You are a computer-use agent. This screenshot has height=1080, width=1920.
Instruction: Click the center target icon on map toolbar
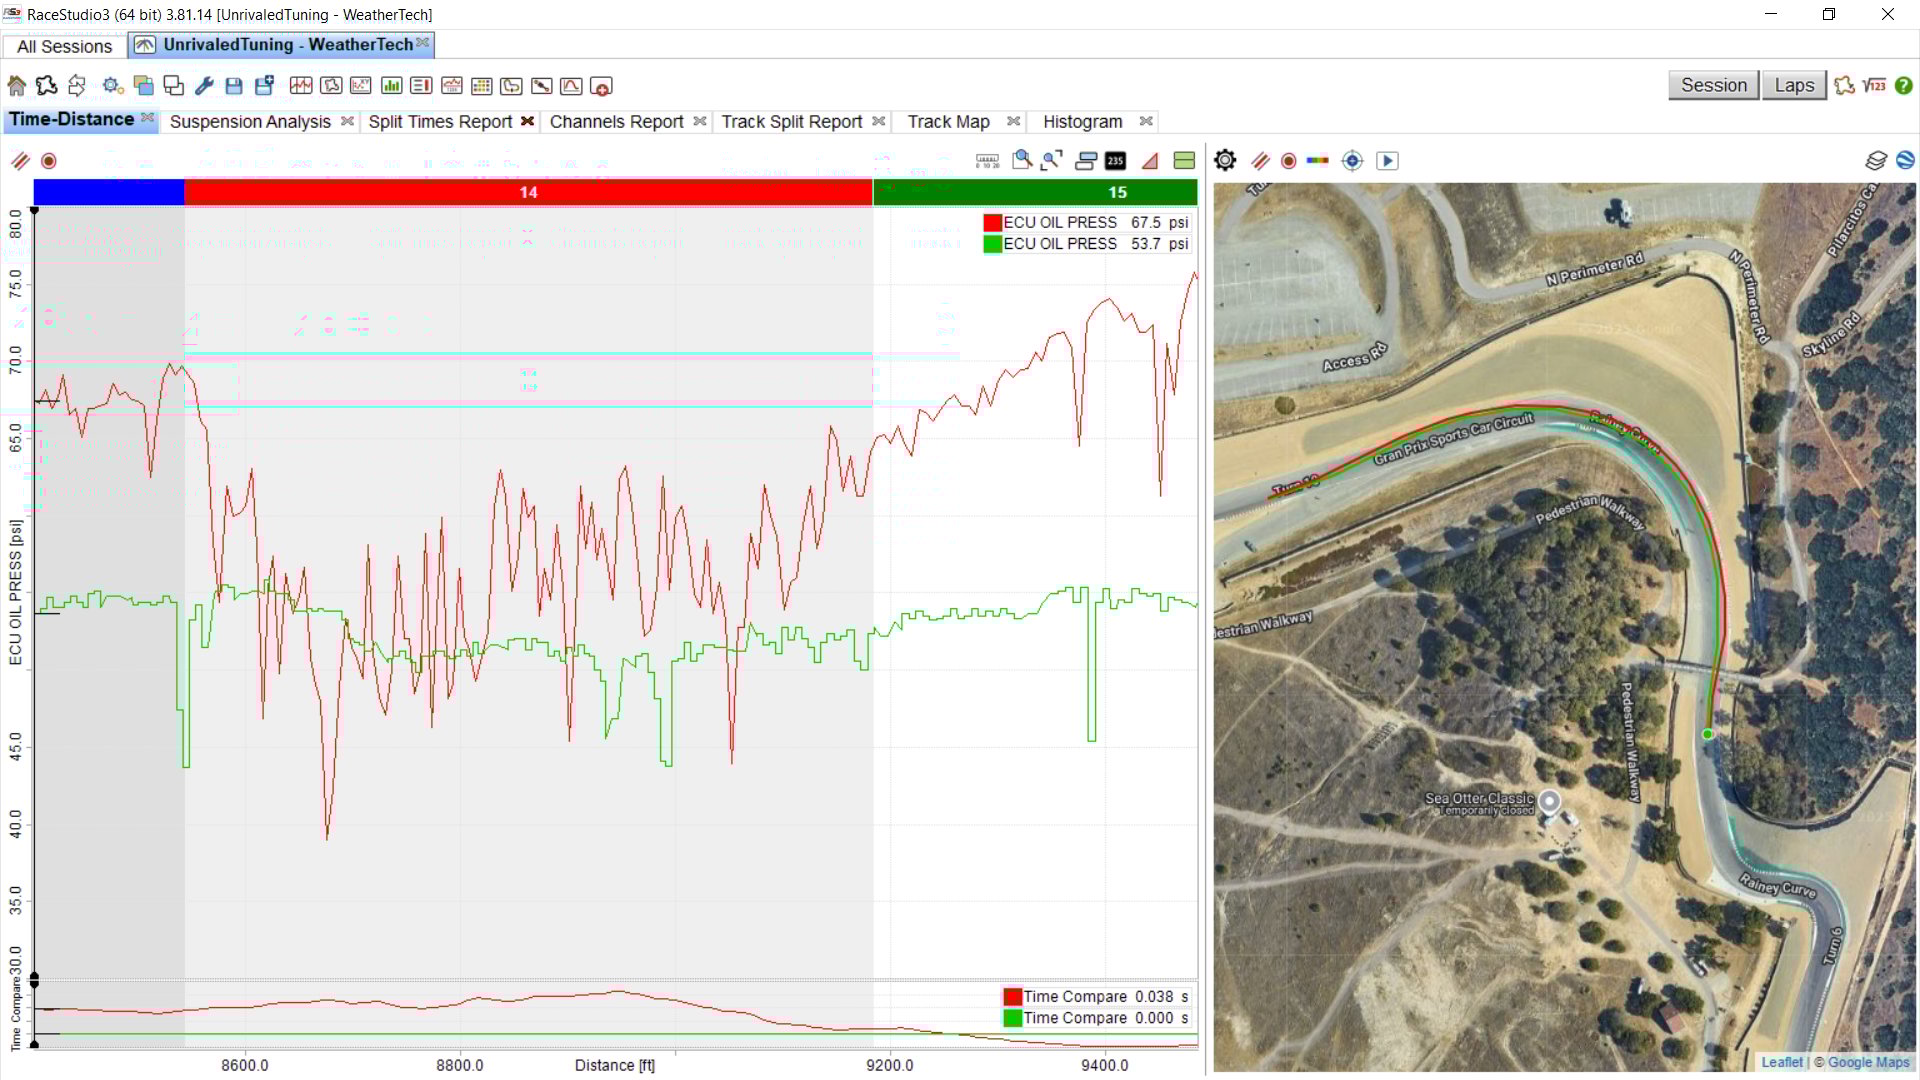1352,160
